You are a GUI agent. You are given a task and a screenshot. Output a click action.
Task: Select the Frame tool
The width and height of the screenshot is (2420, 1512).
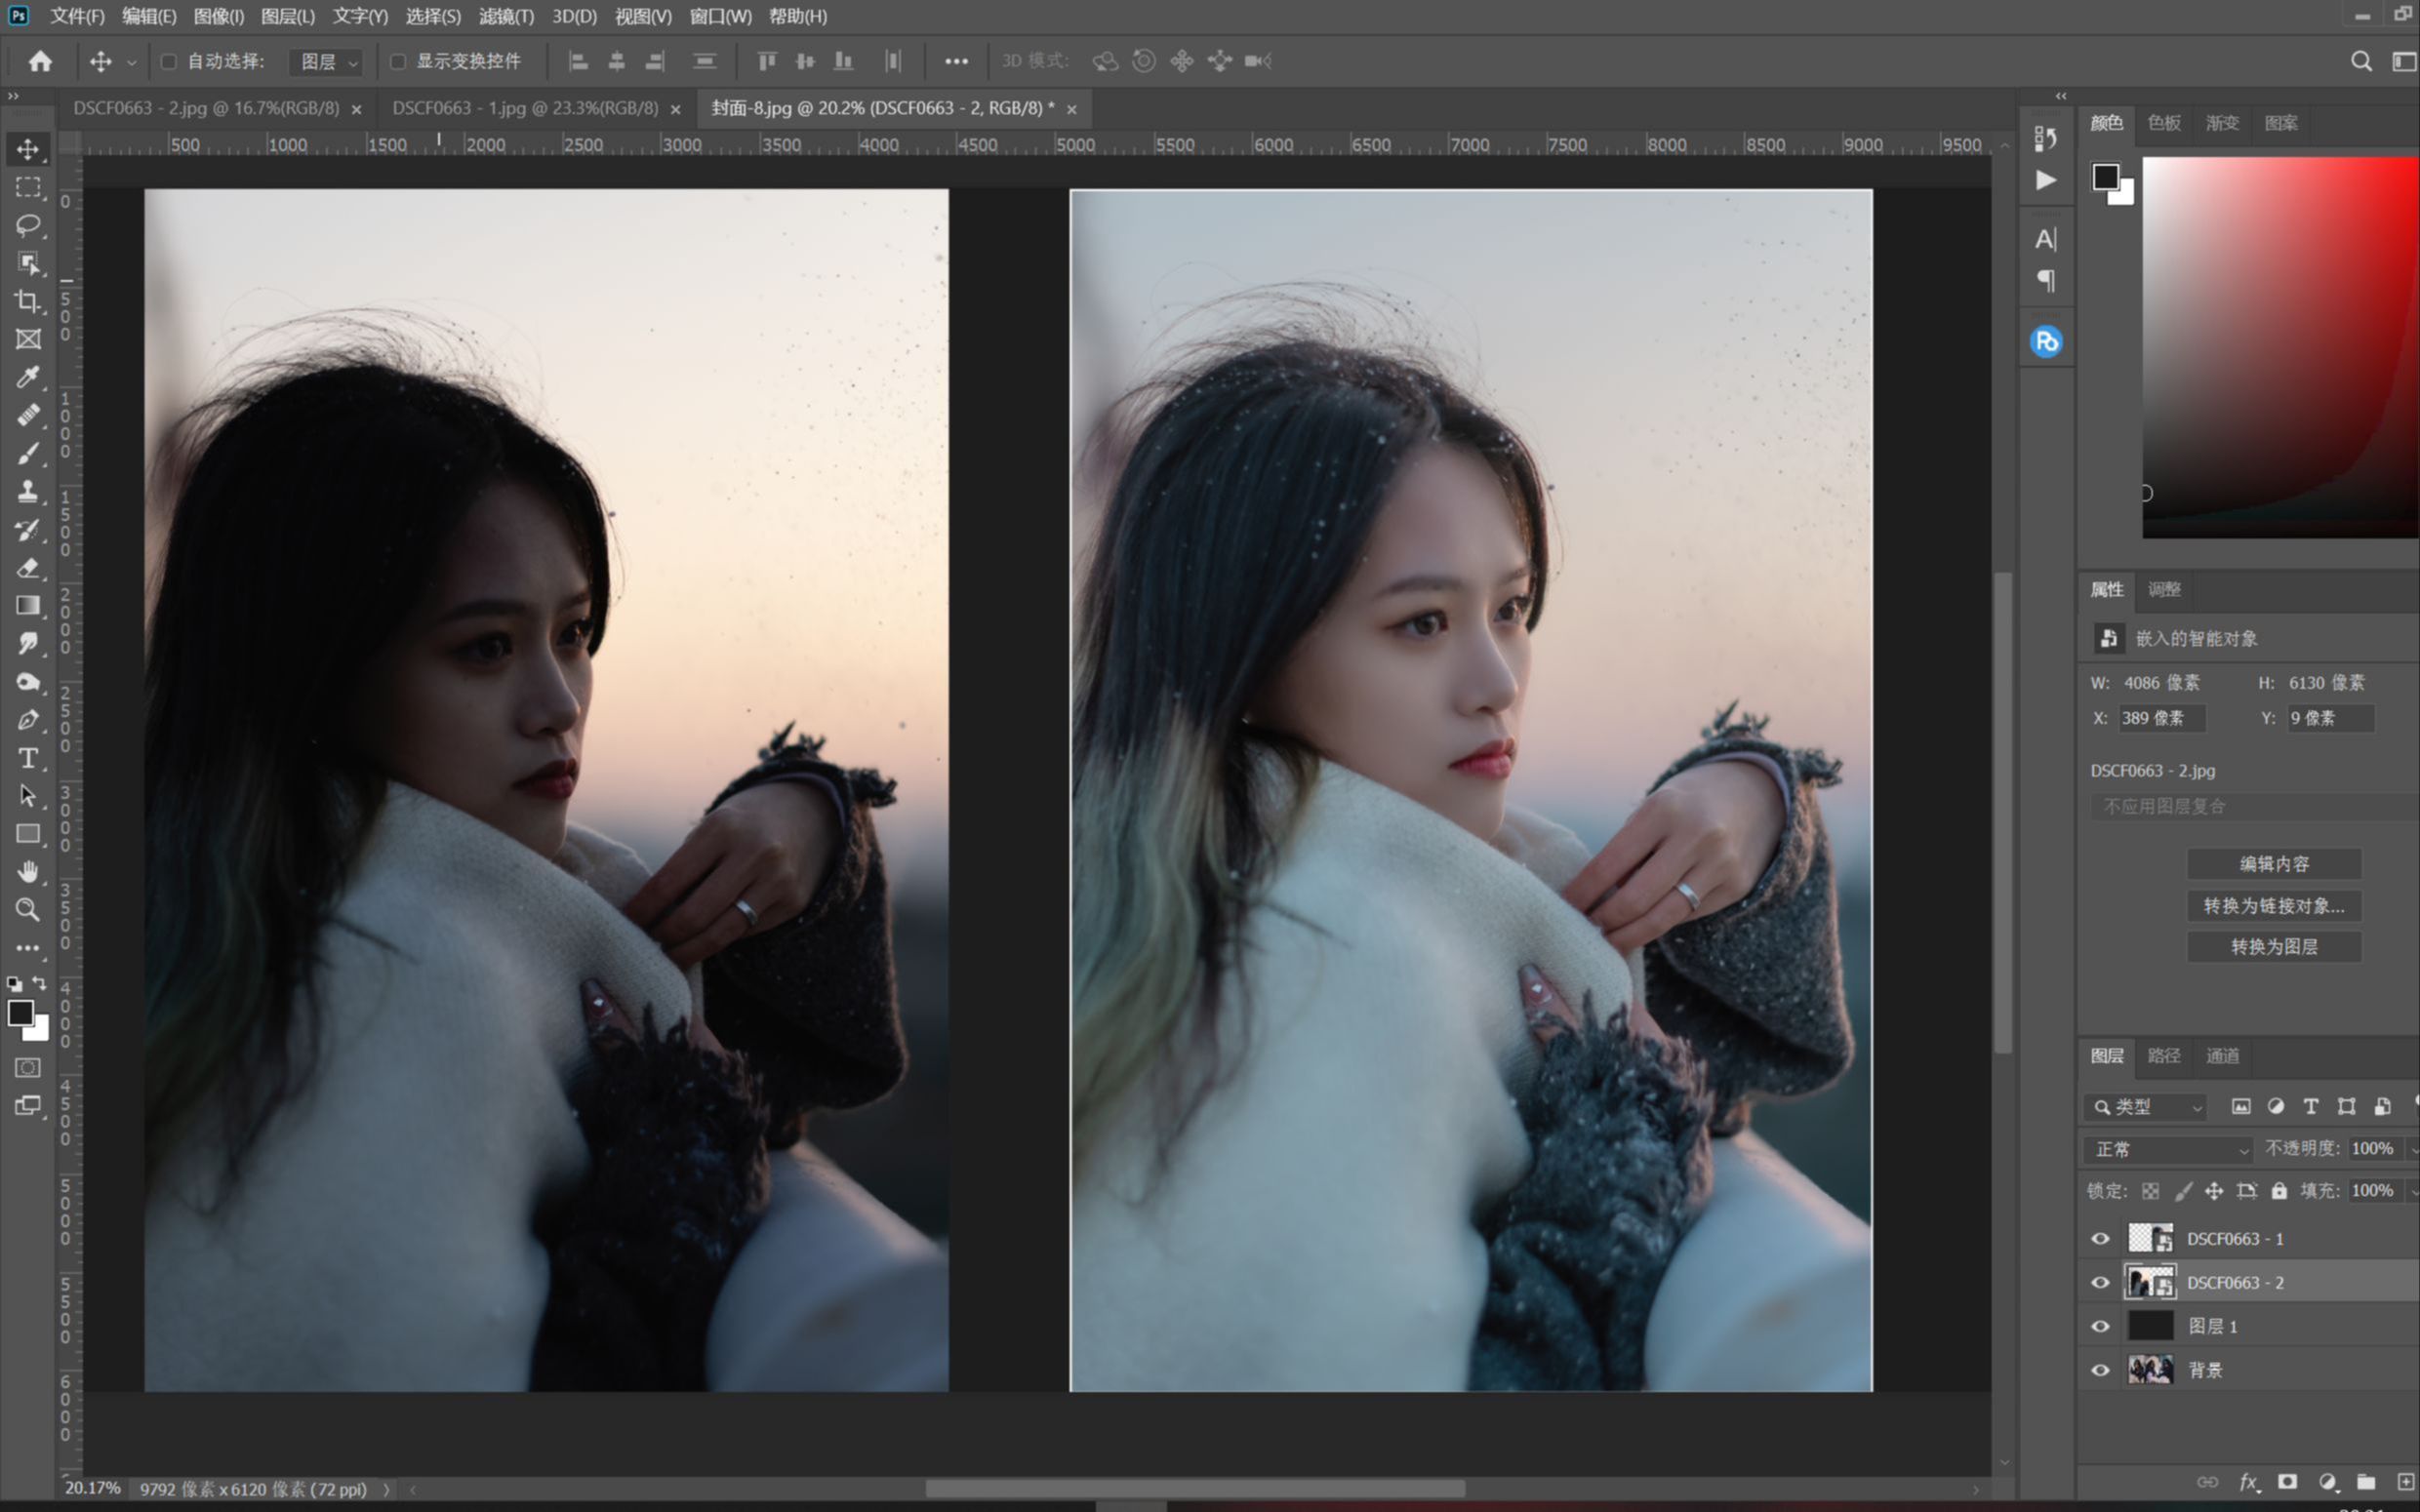[x=28, y=339]
